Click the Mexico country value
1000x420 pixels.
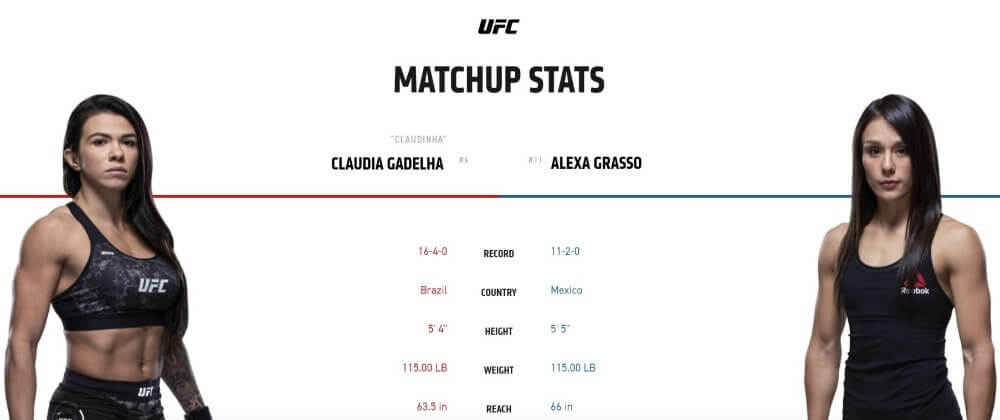pyautogui.click(x=566, y=290)
